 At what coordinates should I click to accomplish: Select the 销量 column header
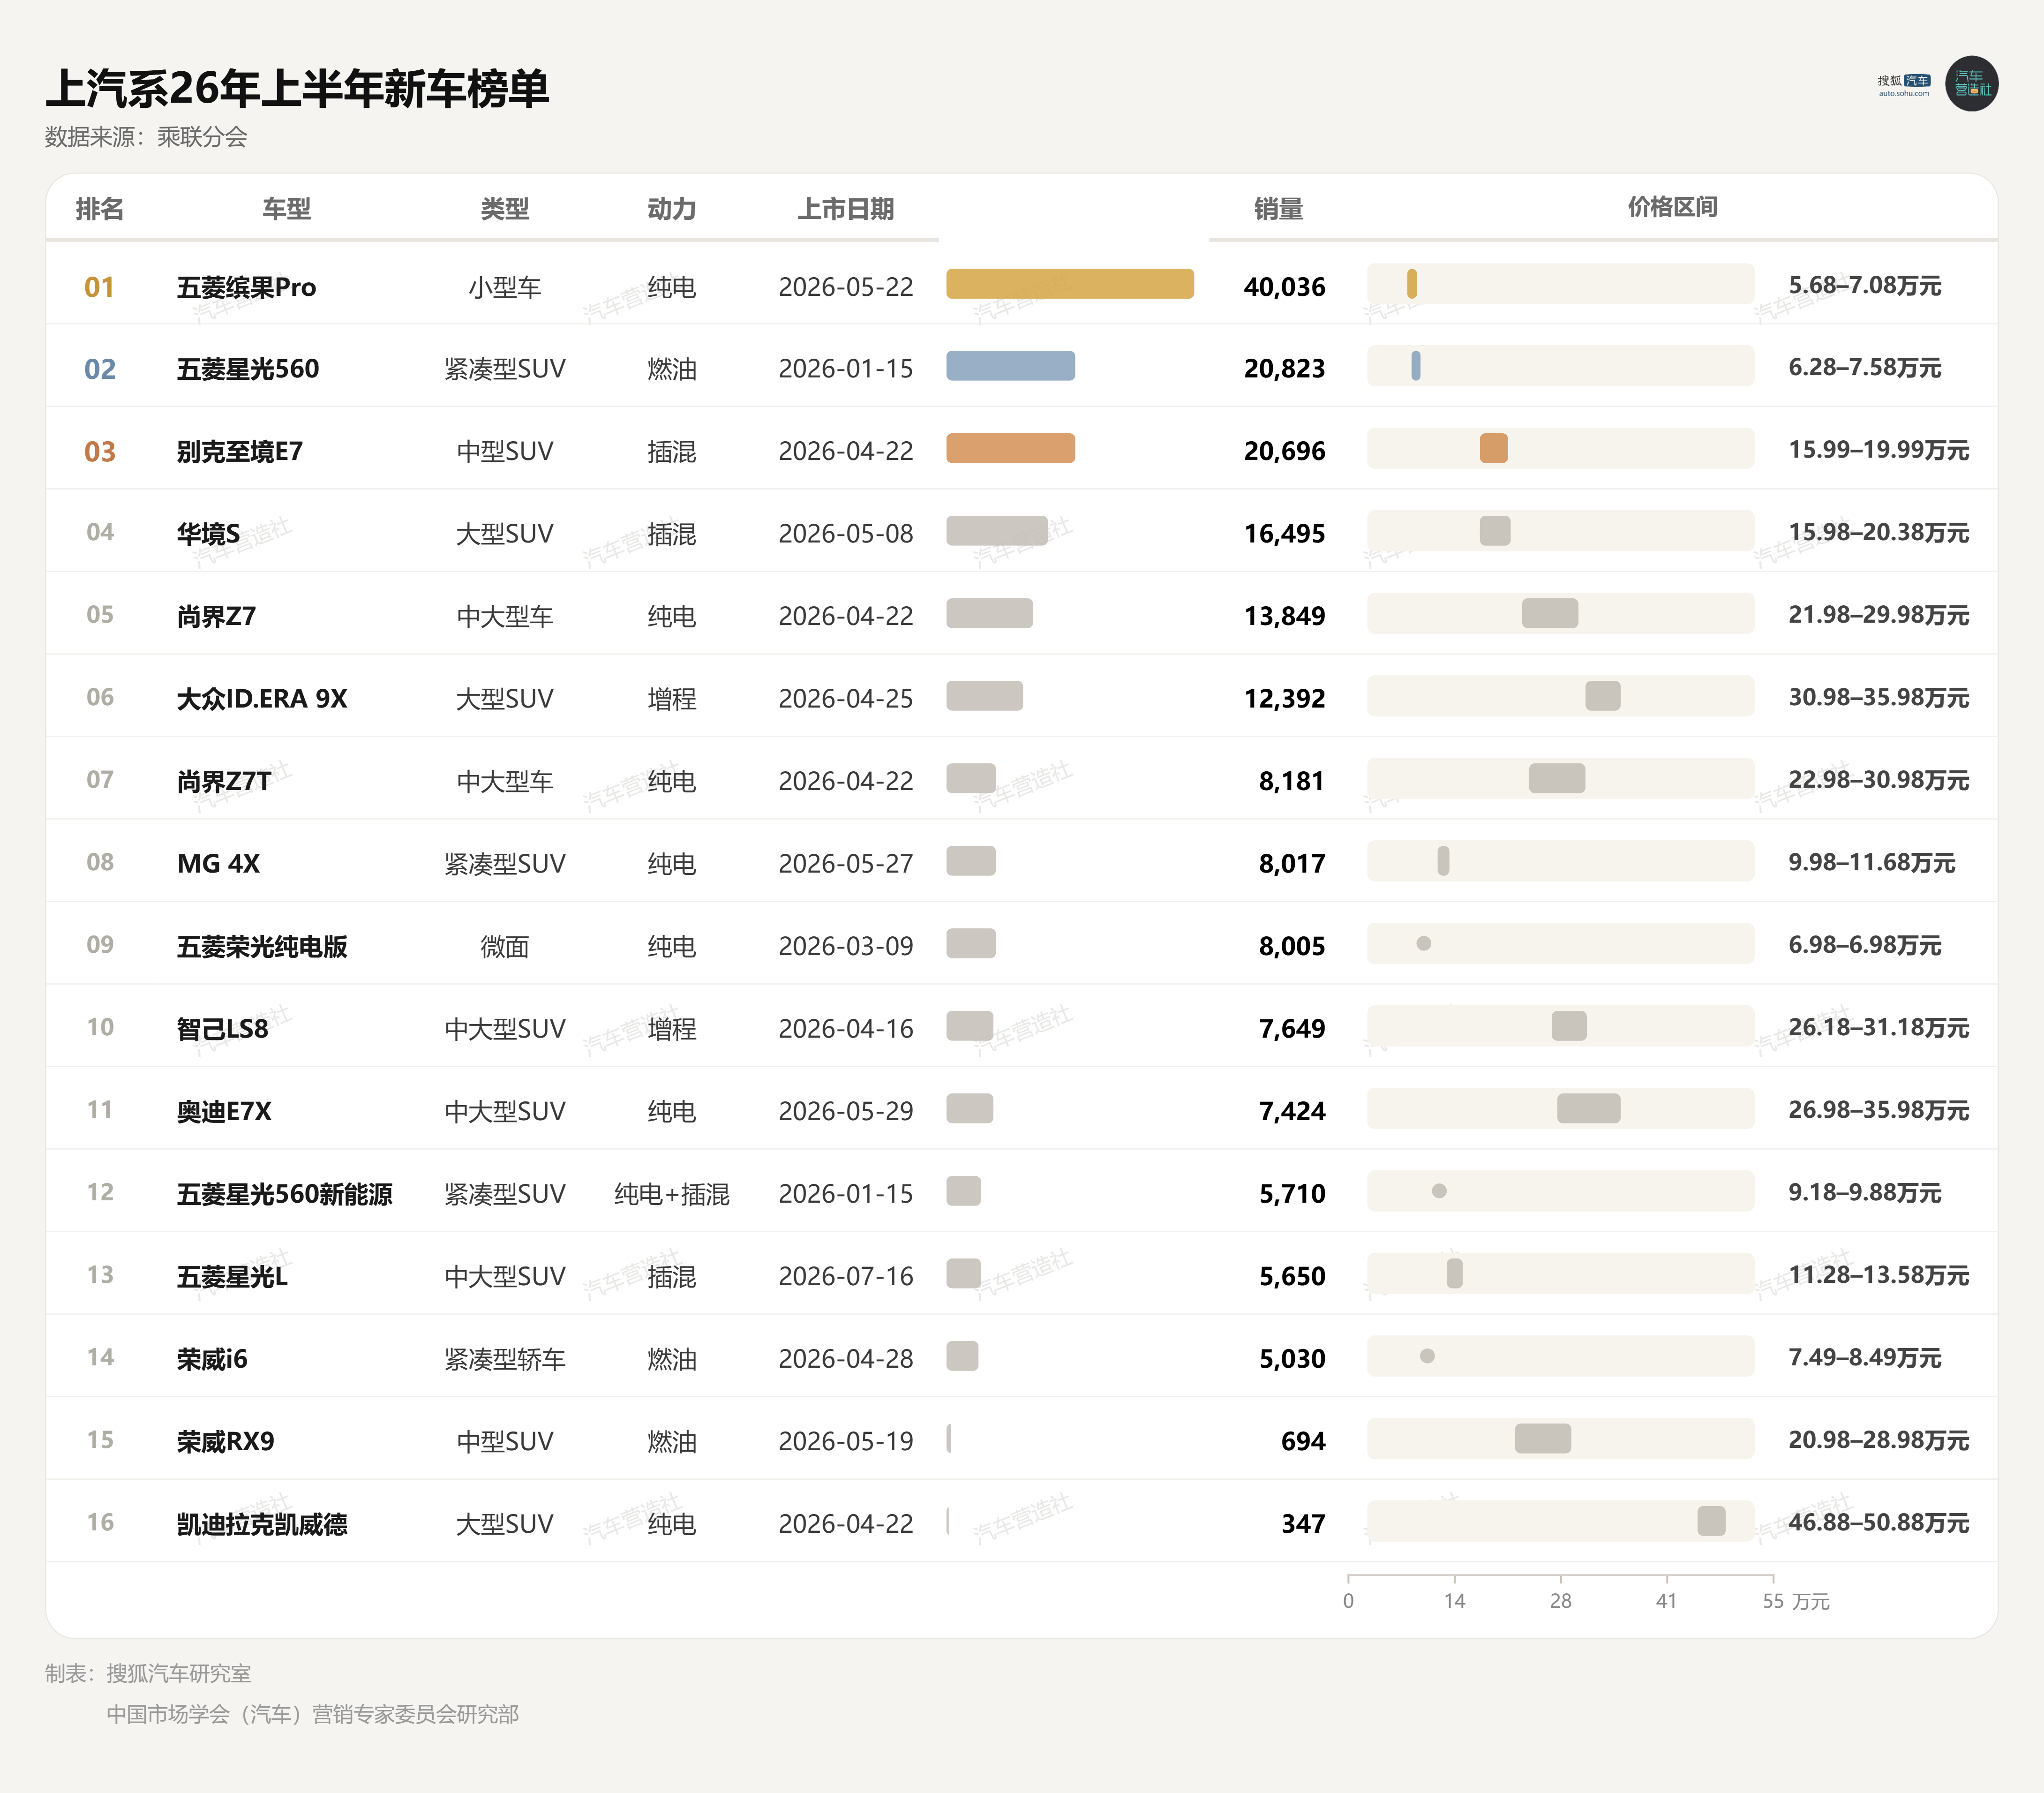point(1278,209)
